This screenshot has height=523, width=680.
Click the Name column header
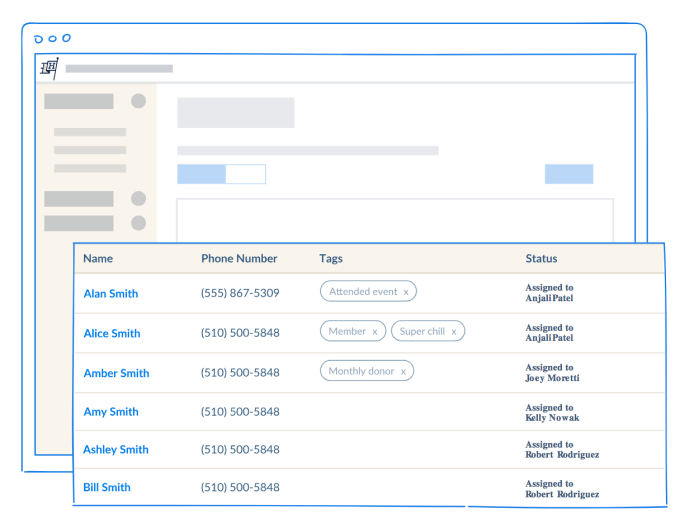pos(98,258)
